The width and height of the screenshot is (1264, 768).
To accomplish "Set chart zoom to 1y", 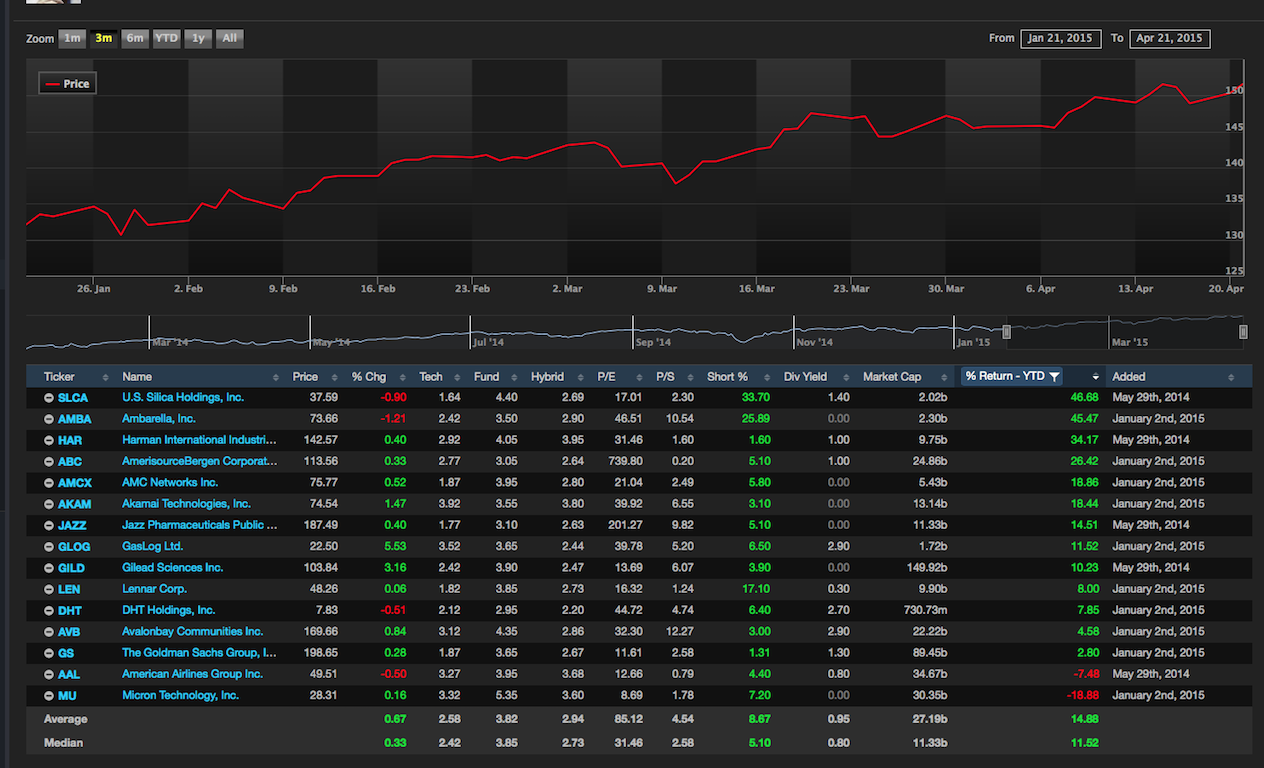I will pos(199,39).
